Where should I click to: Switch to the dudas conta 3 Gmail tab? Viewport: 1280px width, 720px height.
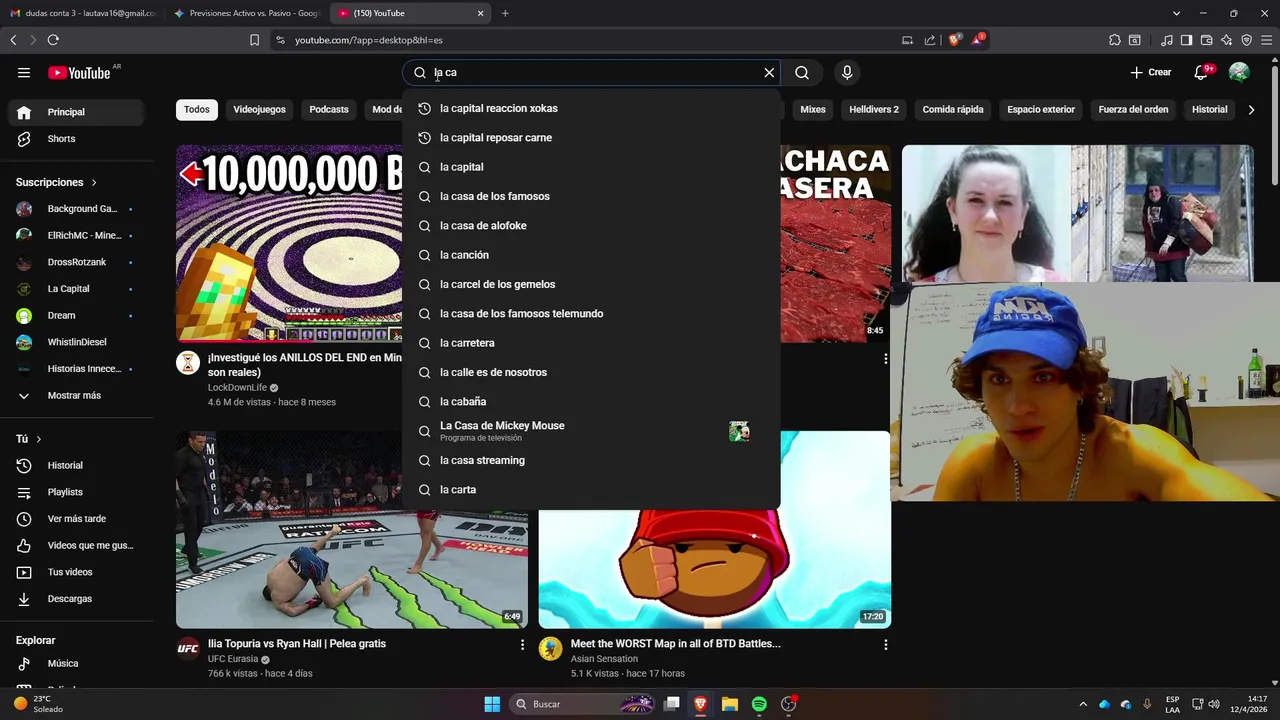click(x=82, y=13)
